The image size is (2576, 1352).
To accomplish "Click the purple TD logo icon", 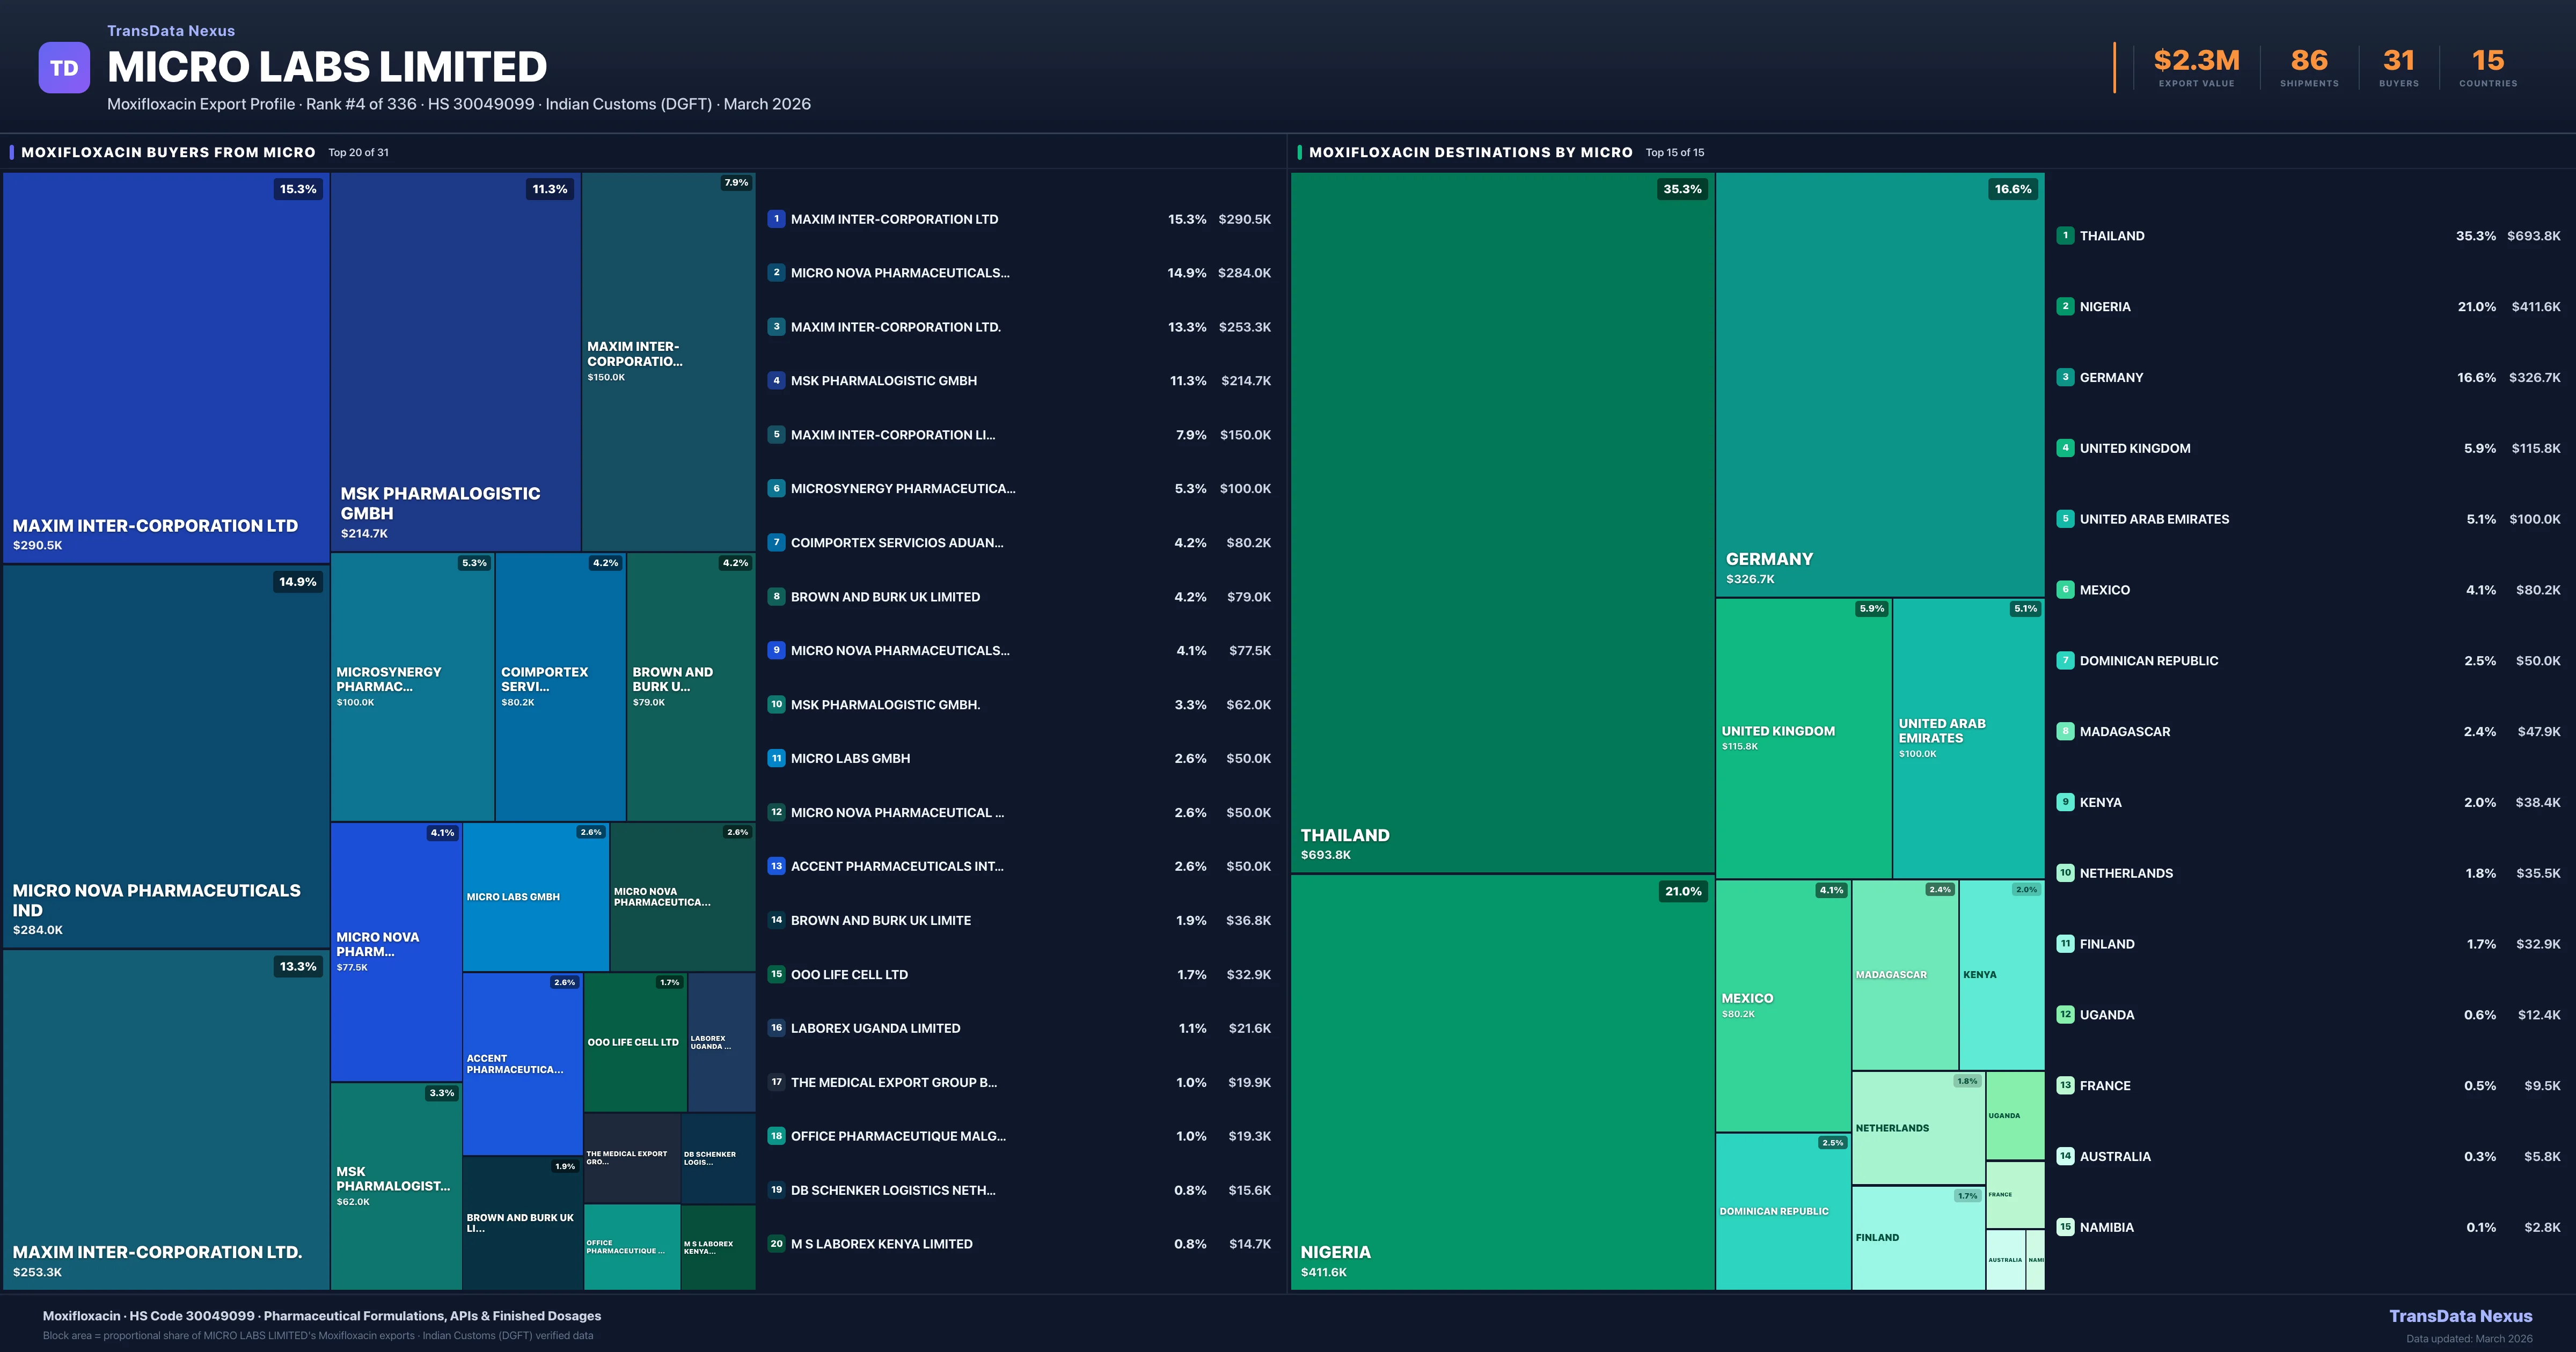I will [x=64, y=68].
